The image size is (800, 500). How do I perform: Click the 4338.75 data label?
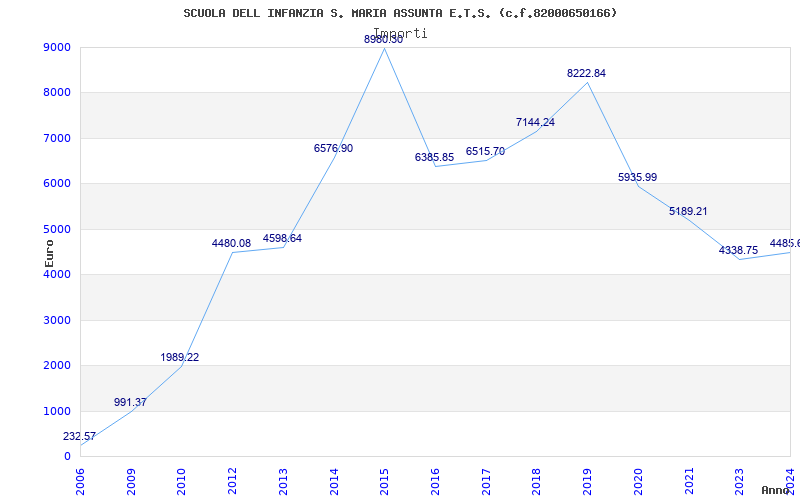[x=738, y=251]
